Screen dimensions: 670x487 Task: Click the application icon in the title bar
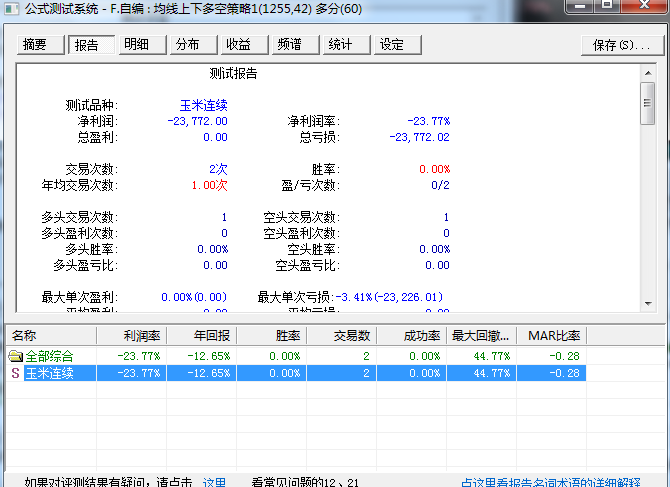11,10
